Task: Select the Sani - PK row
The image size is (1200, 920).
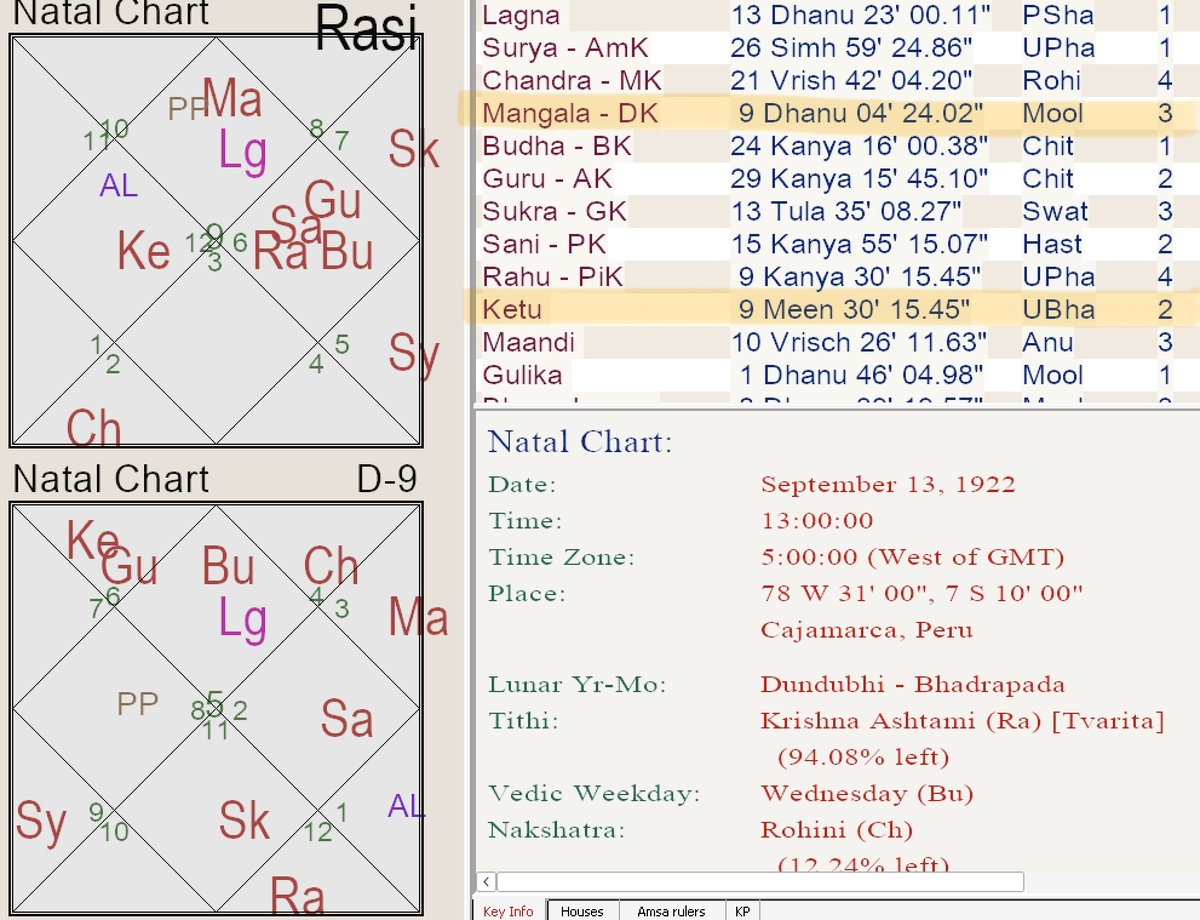Action: [x=835, y=244]
